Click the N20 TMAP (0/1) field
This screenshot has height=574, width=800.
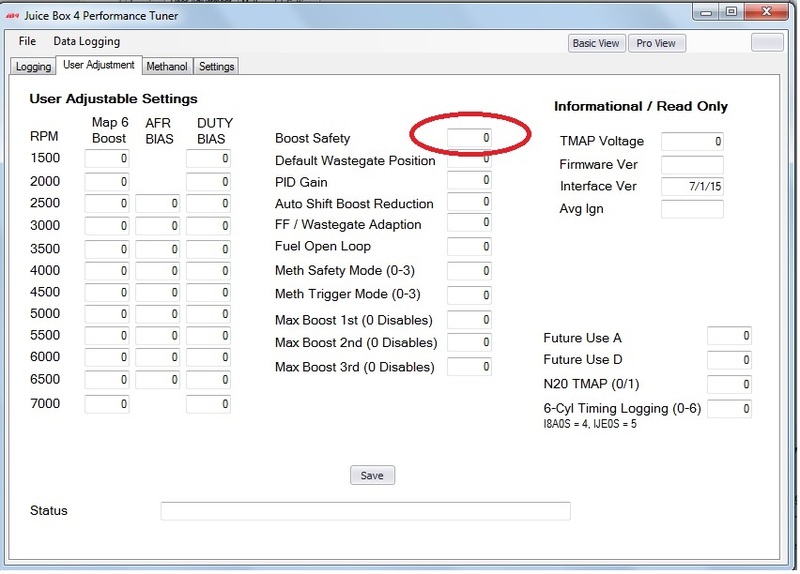729,384
